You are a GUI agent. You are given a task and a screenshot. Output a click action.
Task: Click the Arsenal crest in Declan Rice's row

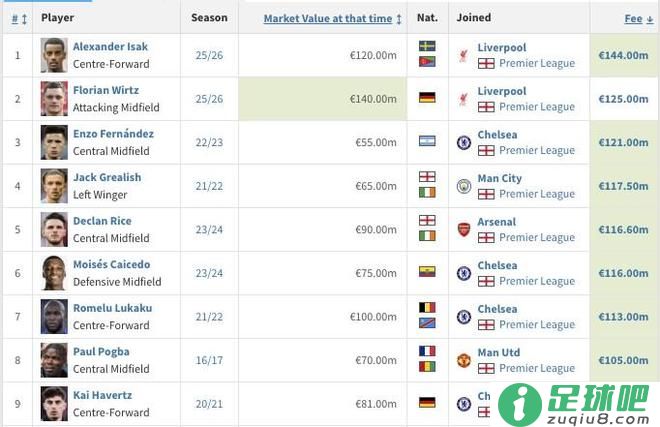[463, 229]
